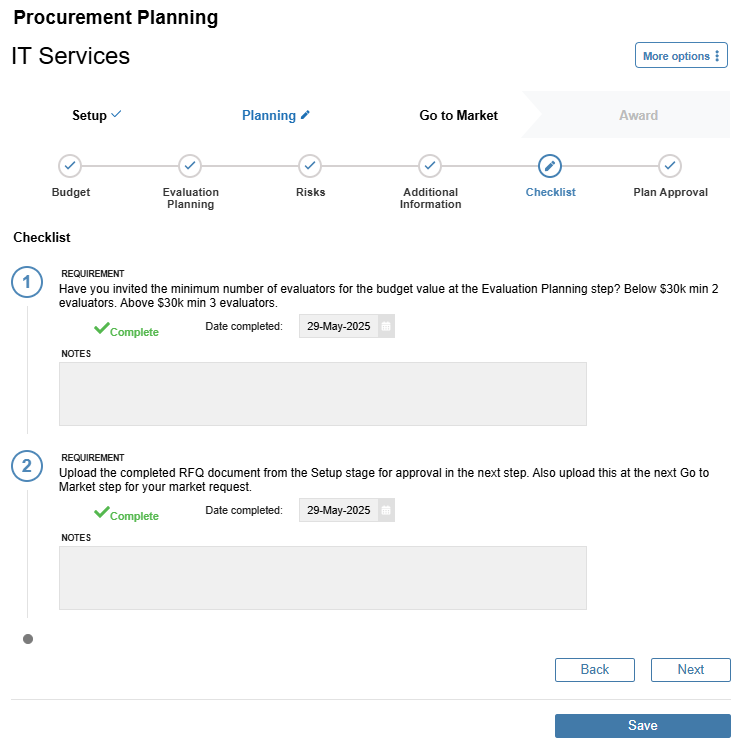Go to the Risks step circle
This screenshot has width=738, height=746.
(x=310, y=166)
